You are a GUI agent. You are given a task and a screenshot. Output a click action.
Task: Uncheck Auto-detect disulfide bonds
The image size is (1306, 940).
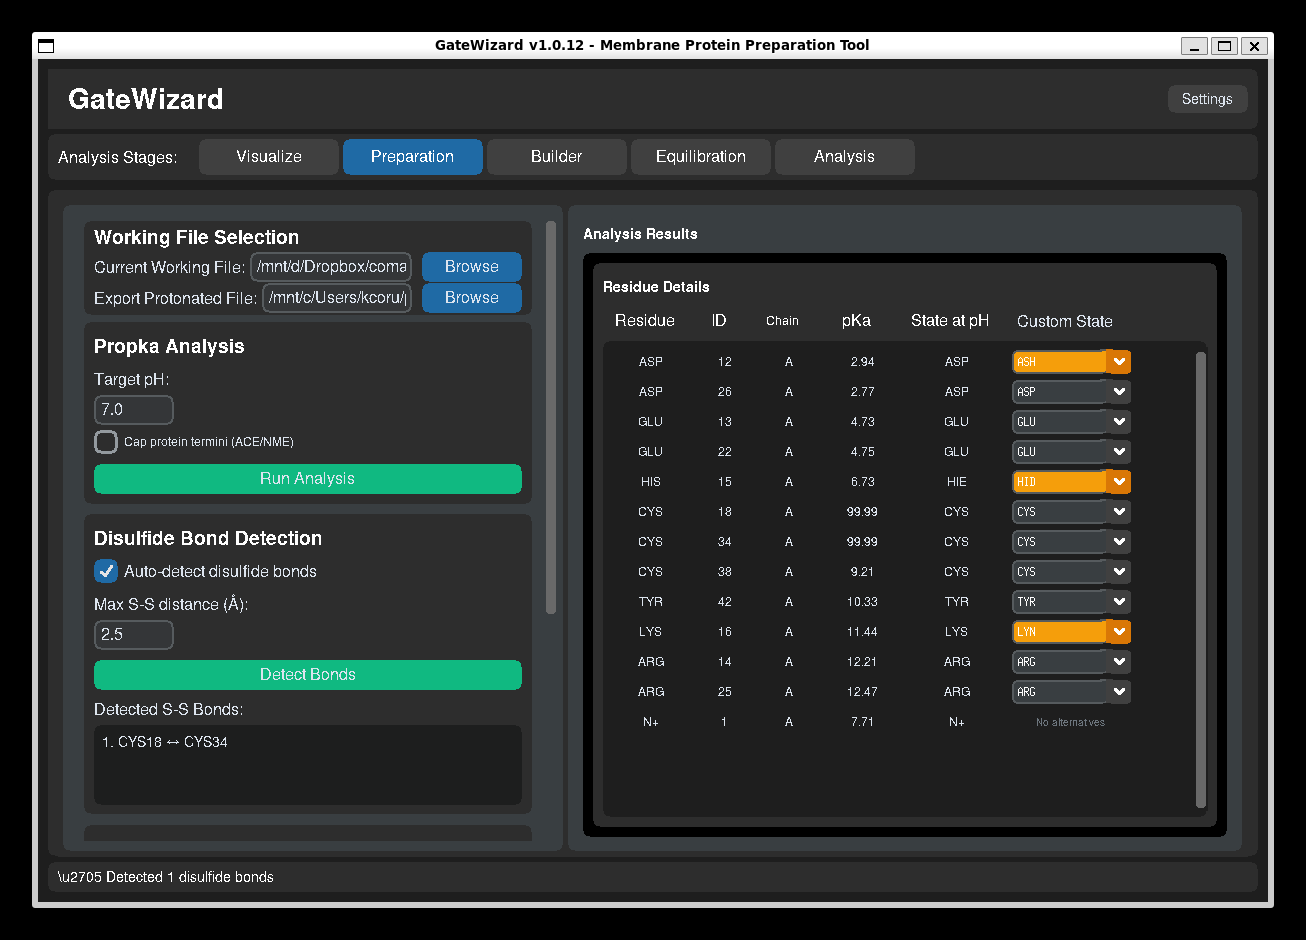106,571
